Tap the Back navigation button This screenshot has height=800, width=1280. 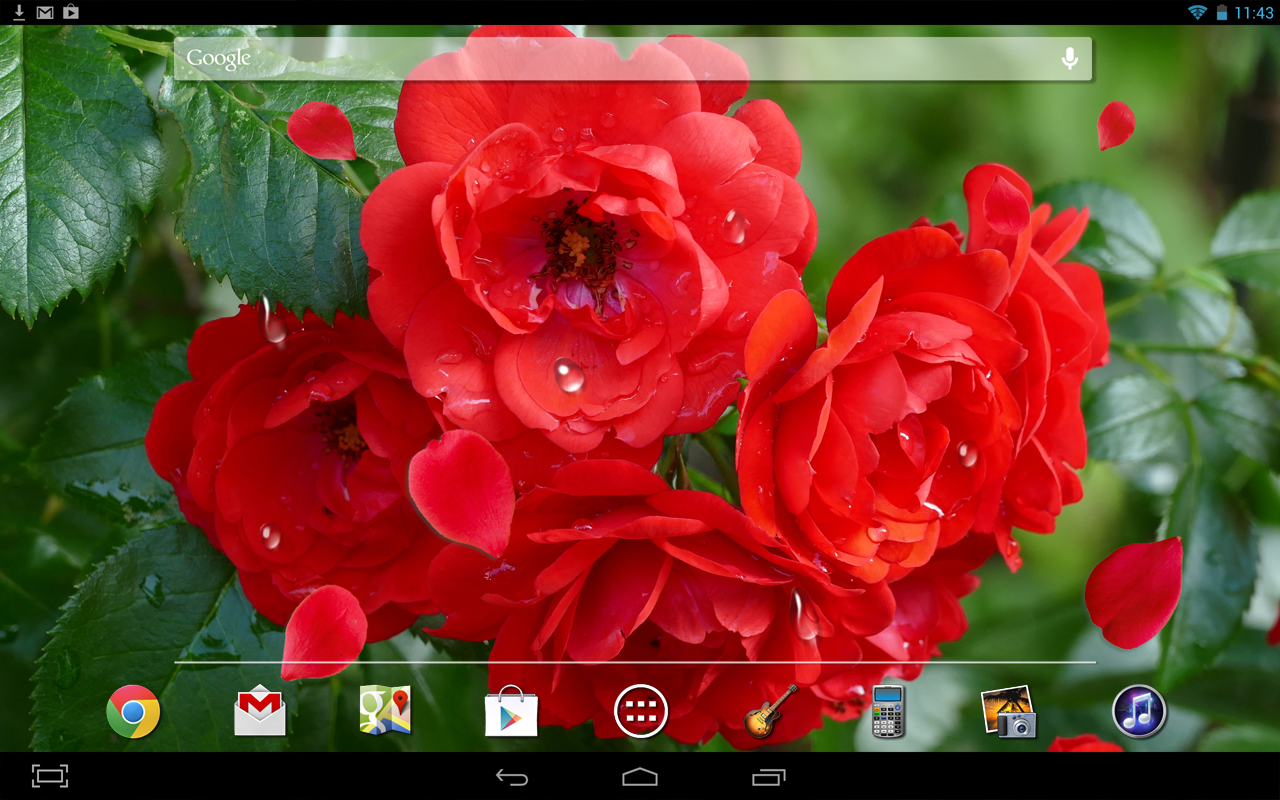(x=512, y=776)
